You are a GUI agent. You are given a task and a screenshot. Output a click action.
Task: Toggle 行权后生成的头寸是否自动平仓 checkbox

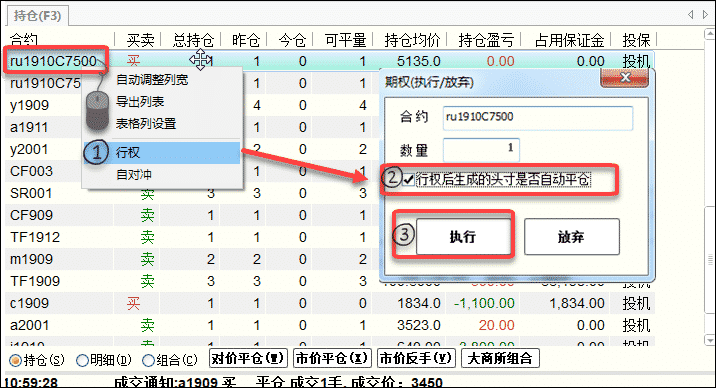(x=409, y=179)
